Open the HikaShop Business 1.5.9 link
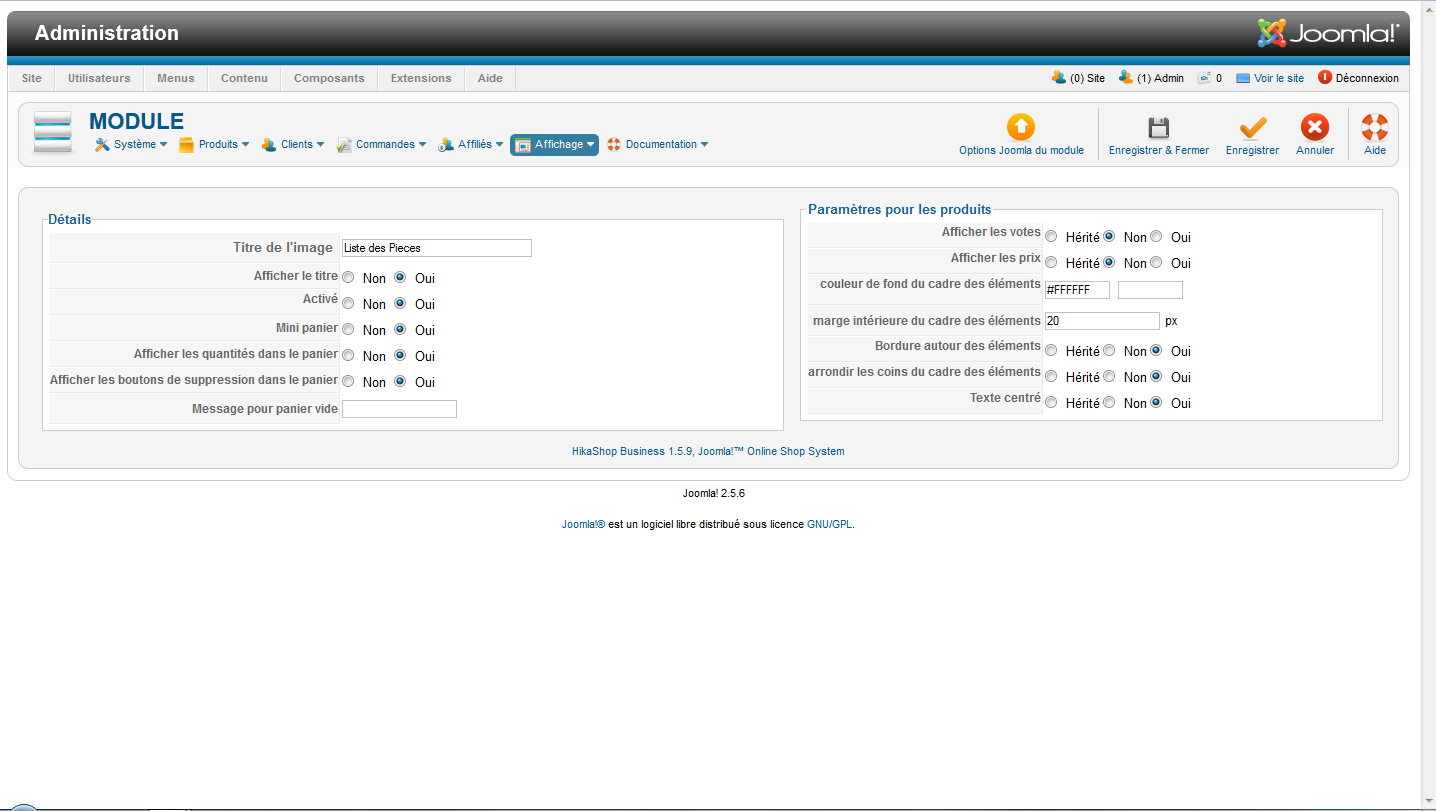The image size is (1436, 811). tap(632, 451)
